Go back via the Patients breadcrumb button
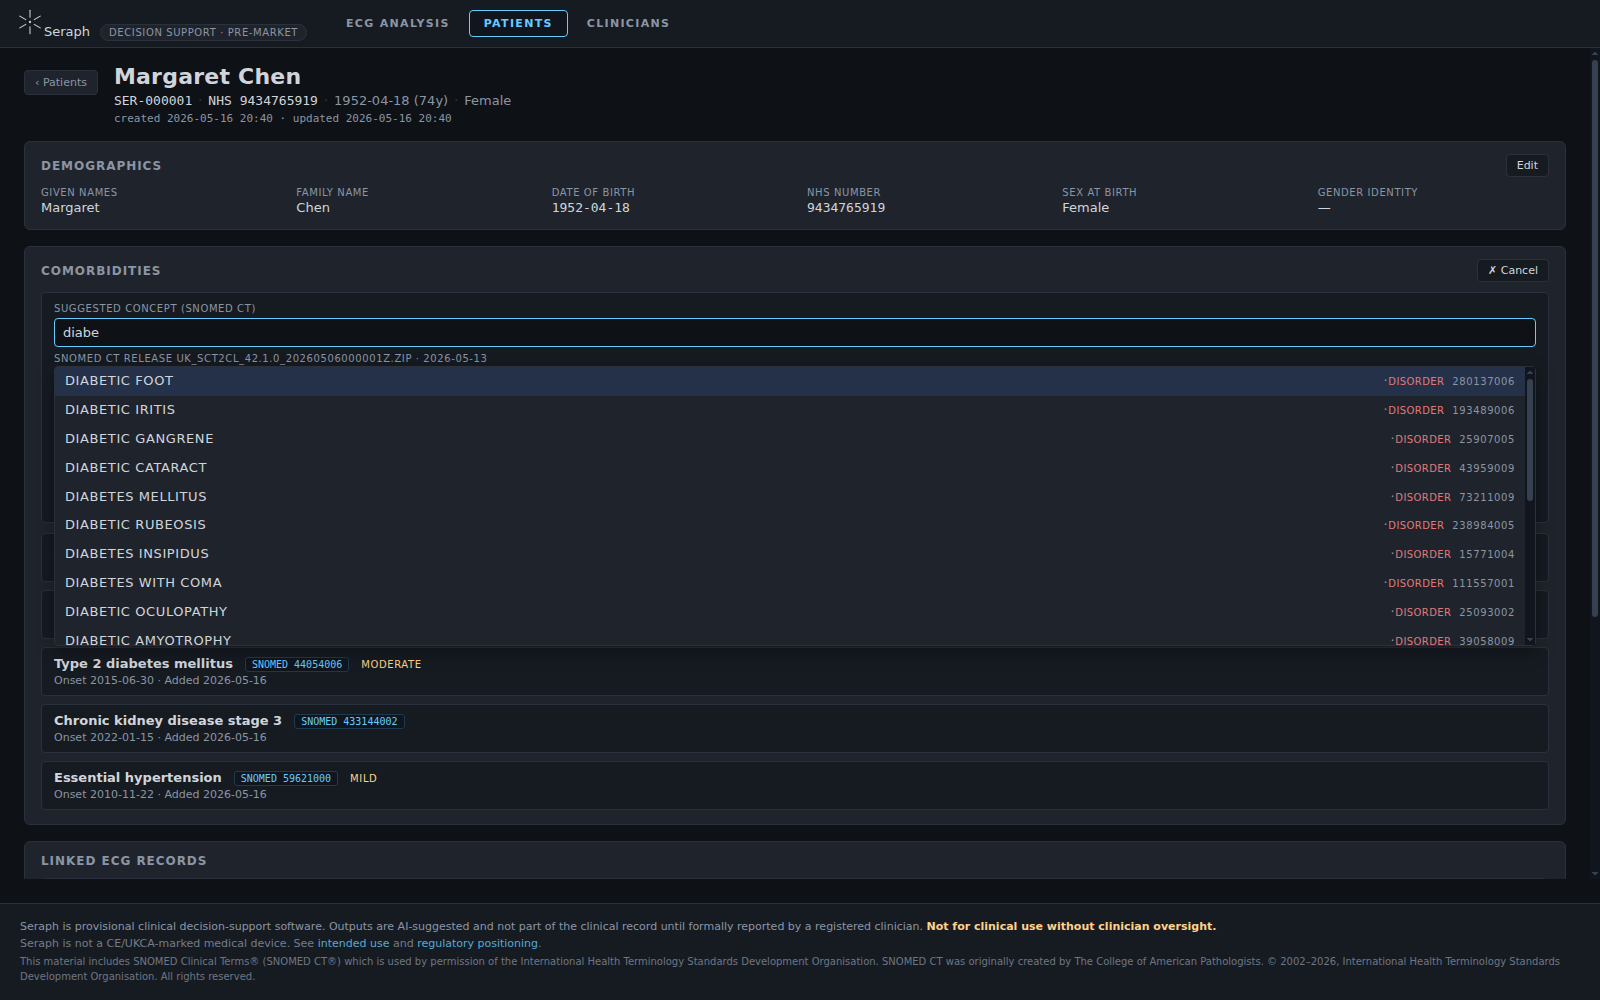 click(61, 82)
